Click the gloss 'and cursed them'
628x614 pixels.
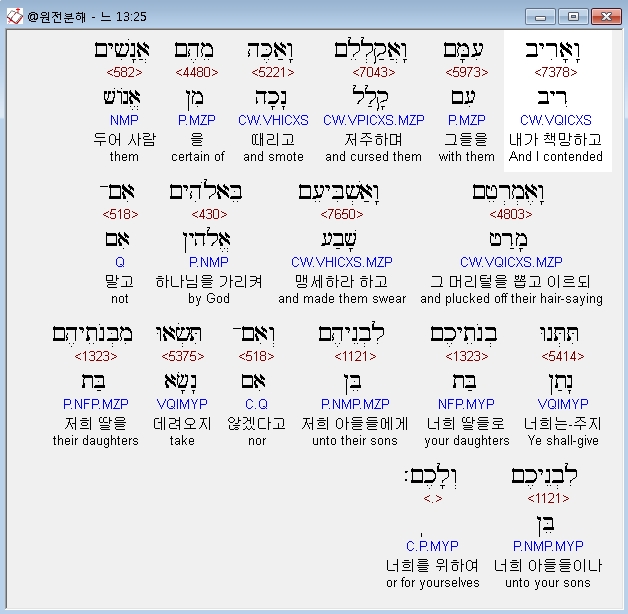(373, 156)
